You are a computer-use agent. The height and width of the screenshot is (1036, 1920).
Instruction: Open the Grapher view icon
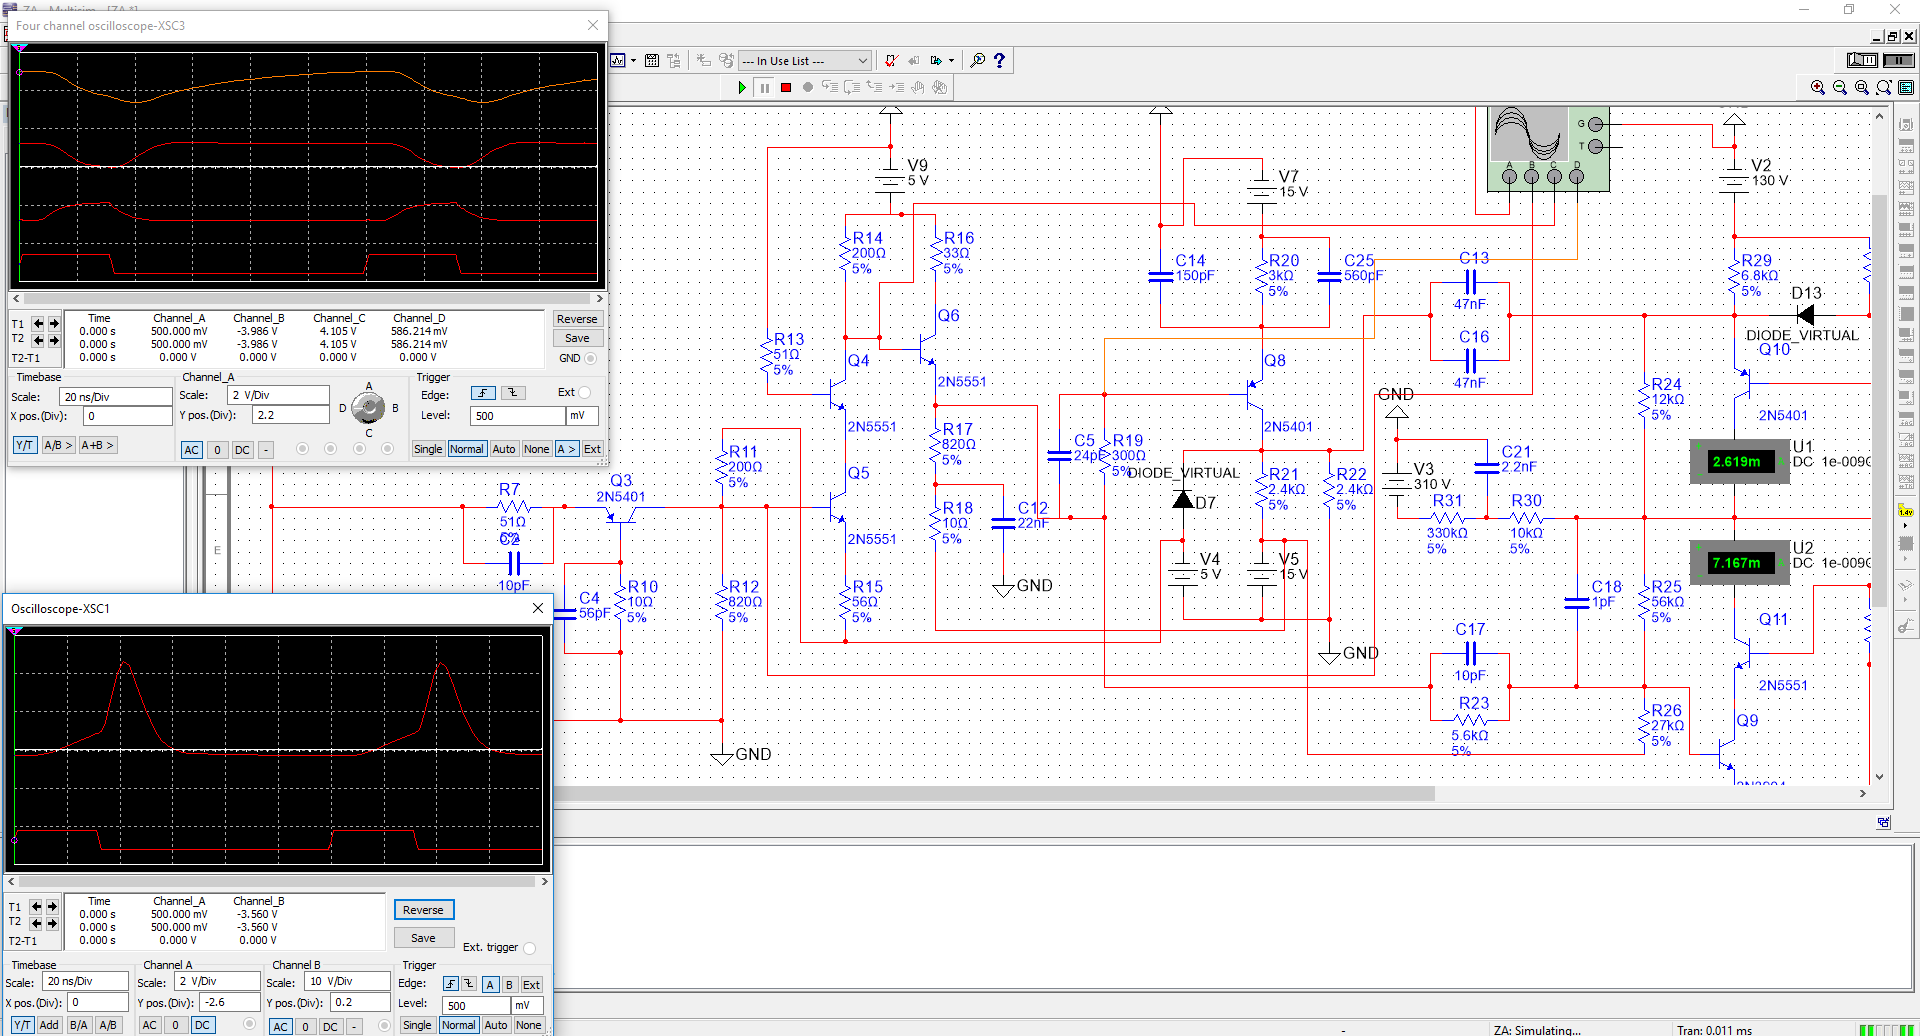click(x=618, y=61)
